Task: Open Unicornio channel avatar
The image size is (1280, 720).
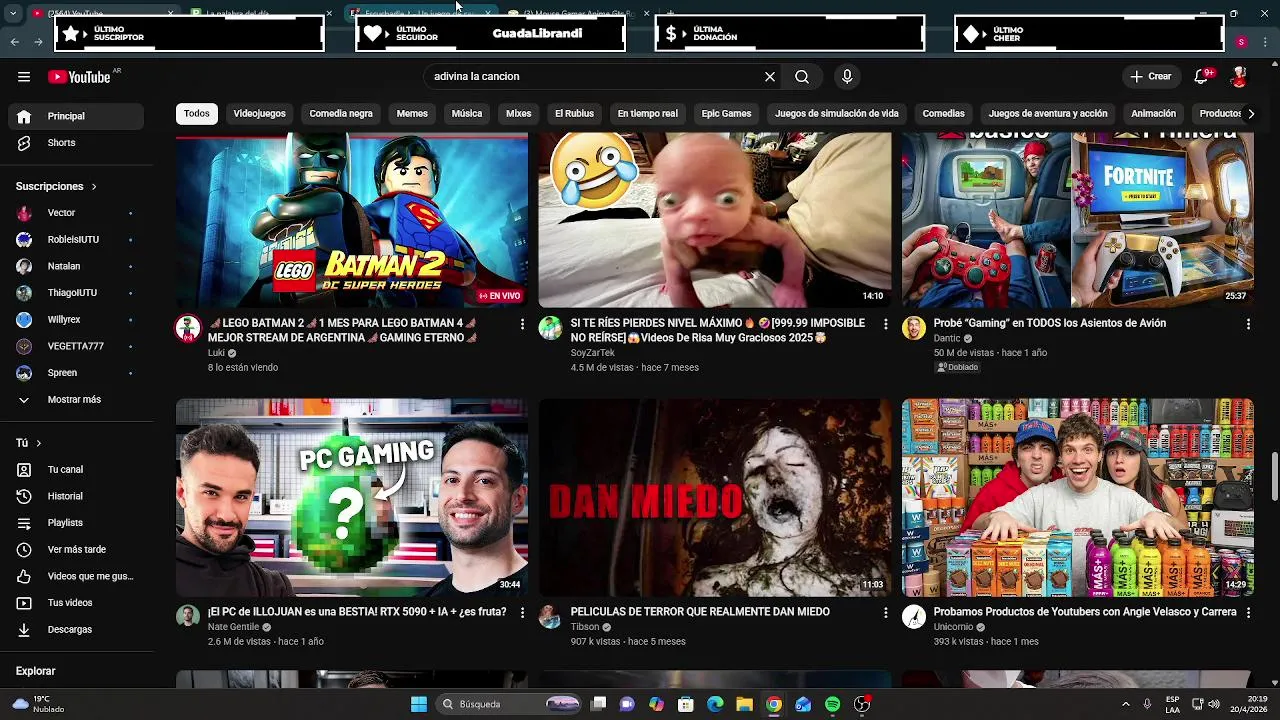Action: (x=914, y=617)
